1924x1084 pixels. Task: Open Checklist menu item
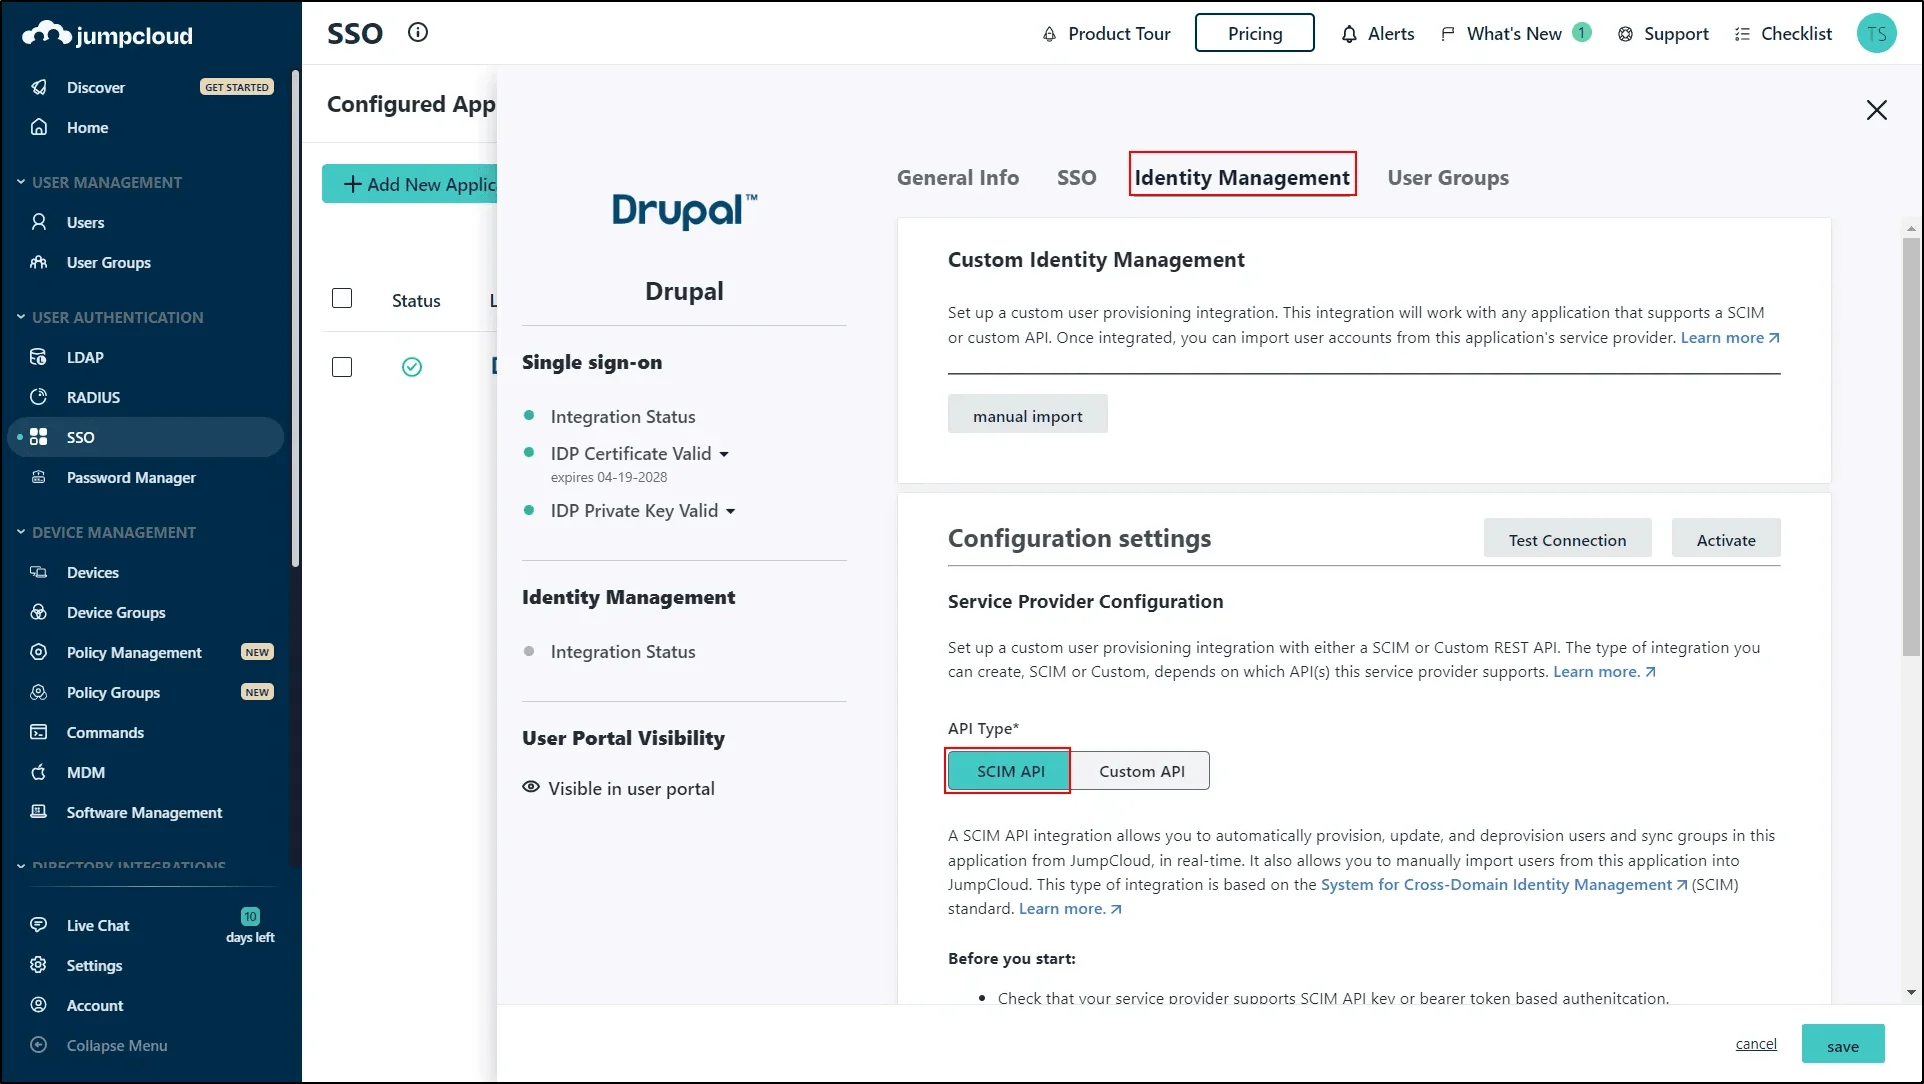click(x=1783, y=34)
